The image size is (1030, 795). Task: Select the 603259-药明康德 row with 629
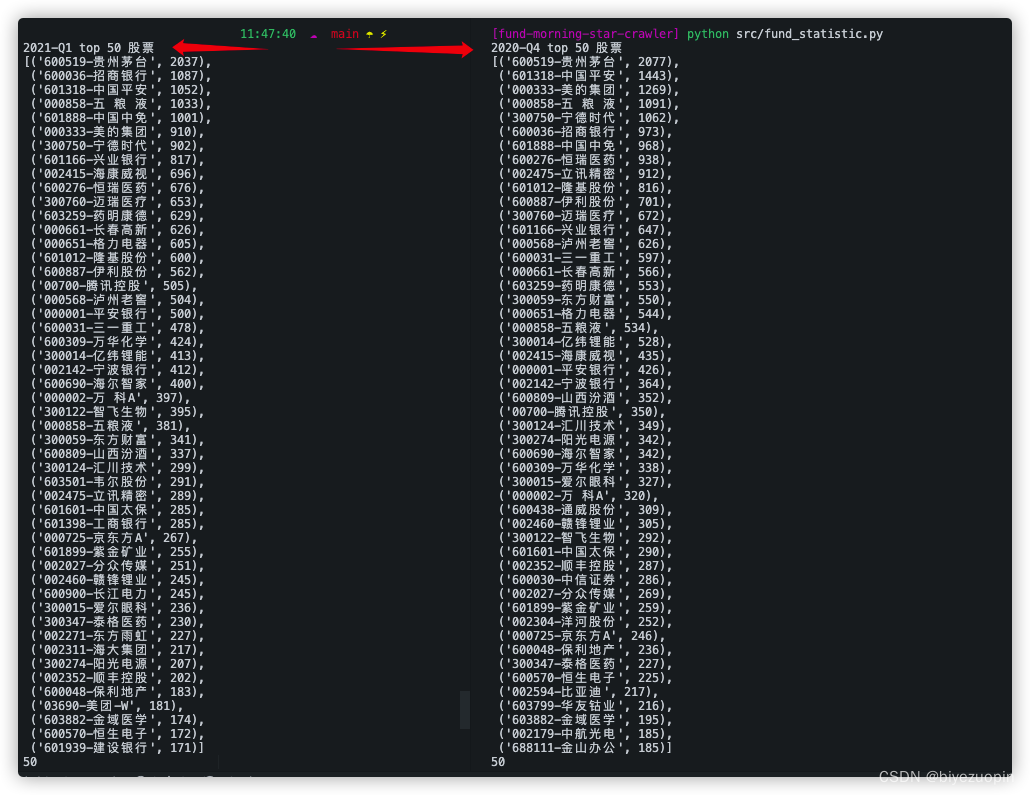coord(118,216)
